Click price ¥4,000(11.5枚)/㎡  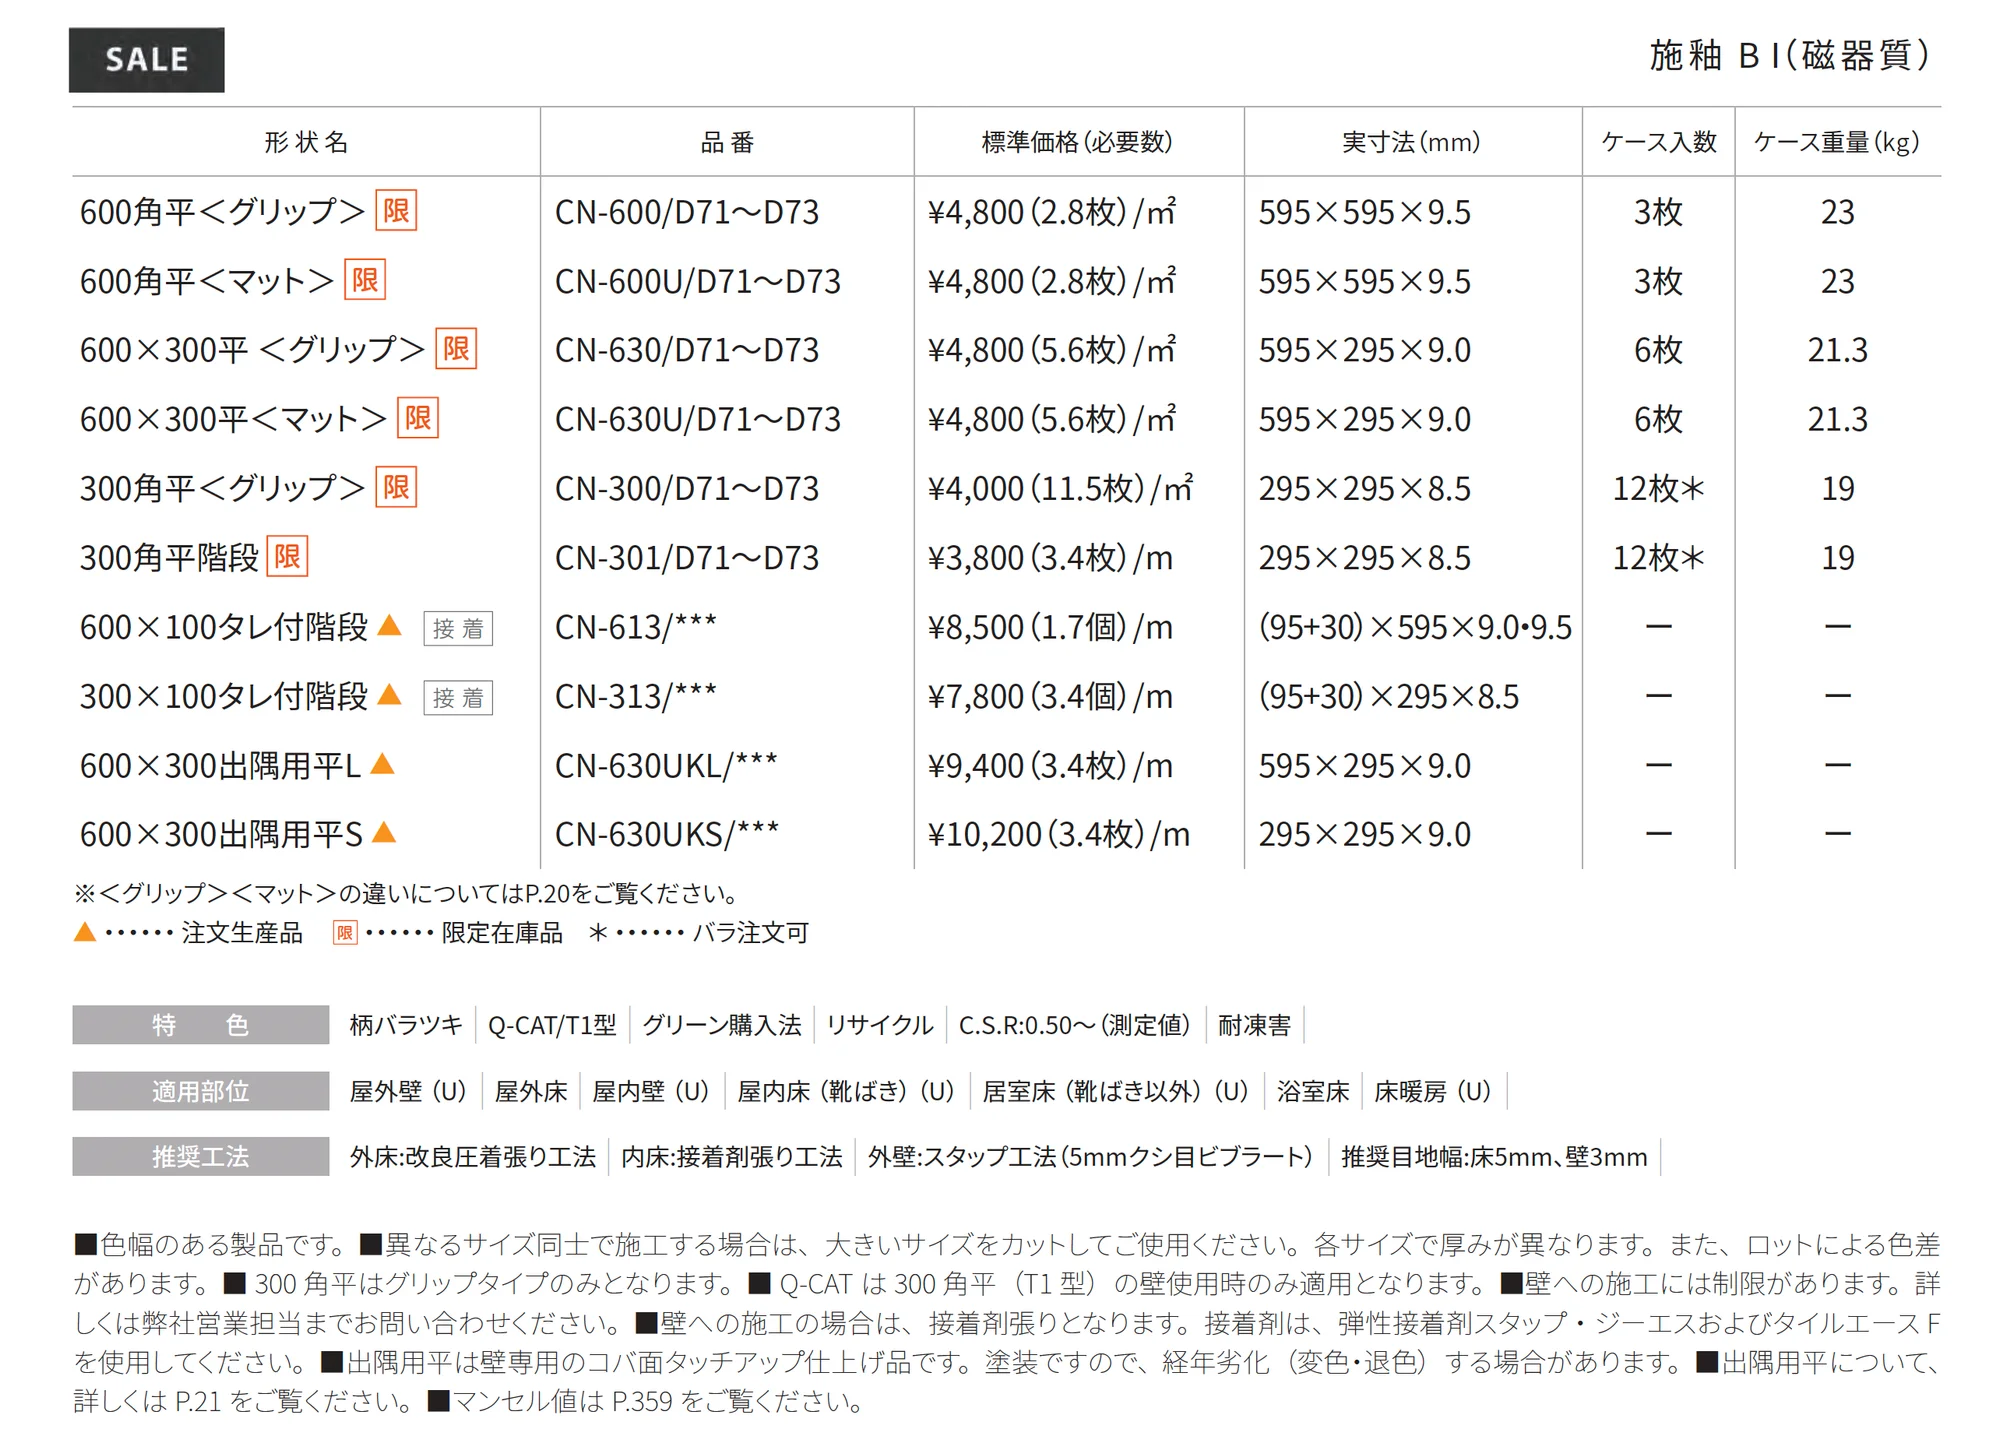[x=1060, y=488]
